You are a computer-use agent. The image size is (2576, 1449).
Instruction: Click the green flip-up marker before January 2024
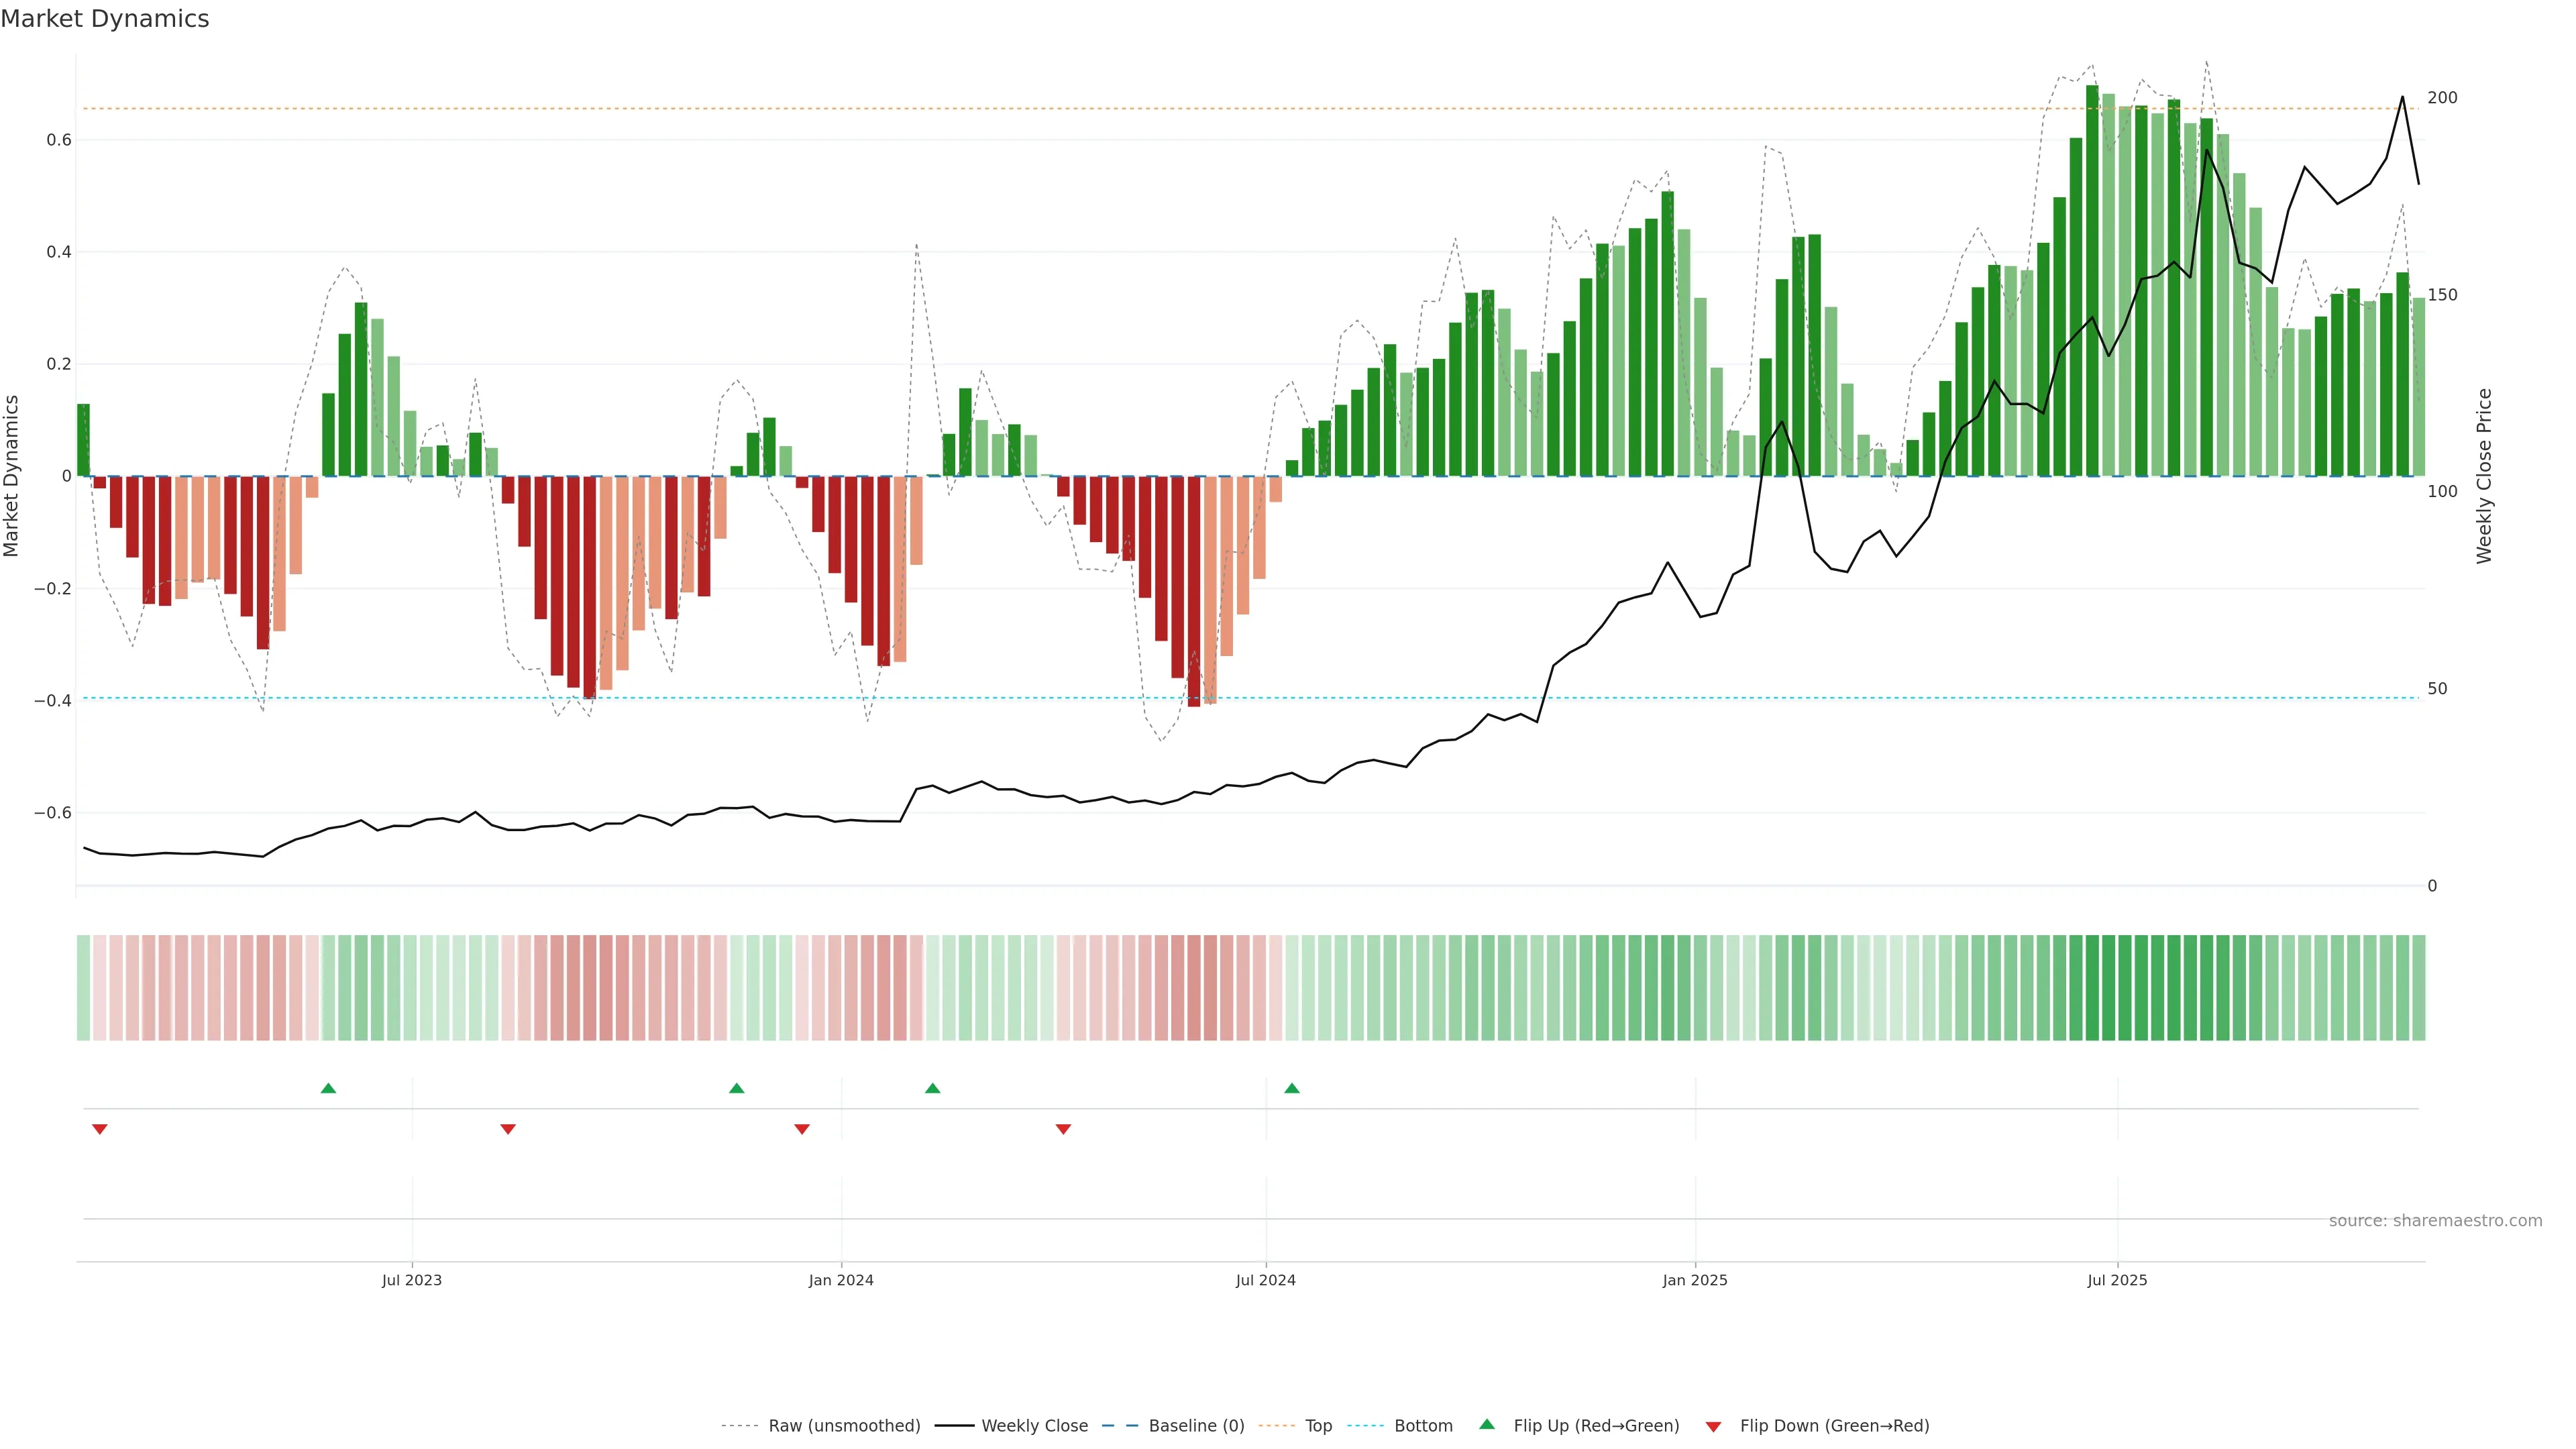coord(737,1088)
